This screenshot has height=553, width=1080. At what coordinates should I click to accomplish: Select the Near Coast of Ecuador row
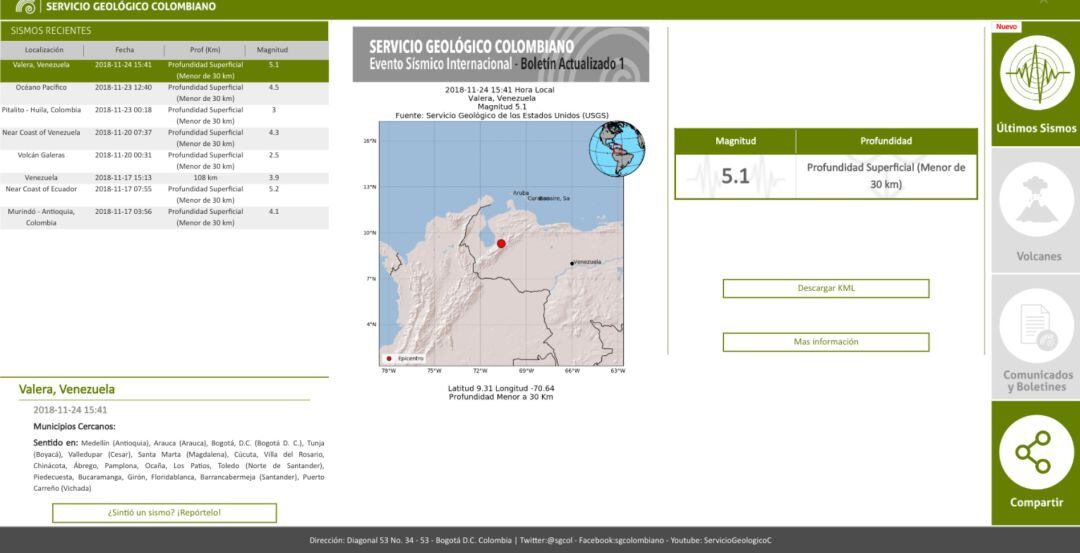pos(163,194)
